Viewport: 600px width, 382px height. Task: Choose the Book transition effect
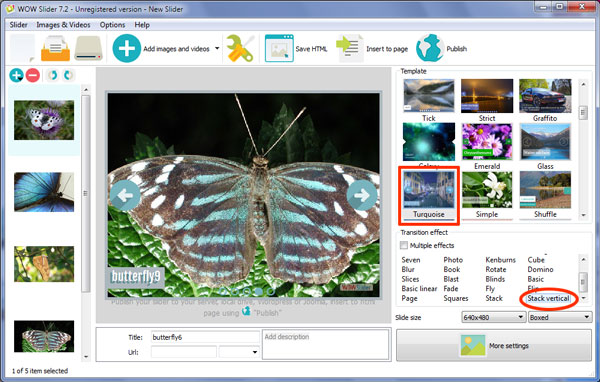(x=452, y=269)
